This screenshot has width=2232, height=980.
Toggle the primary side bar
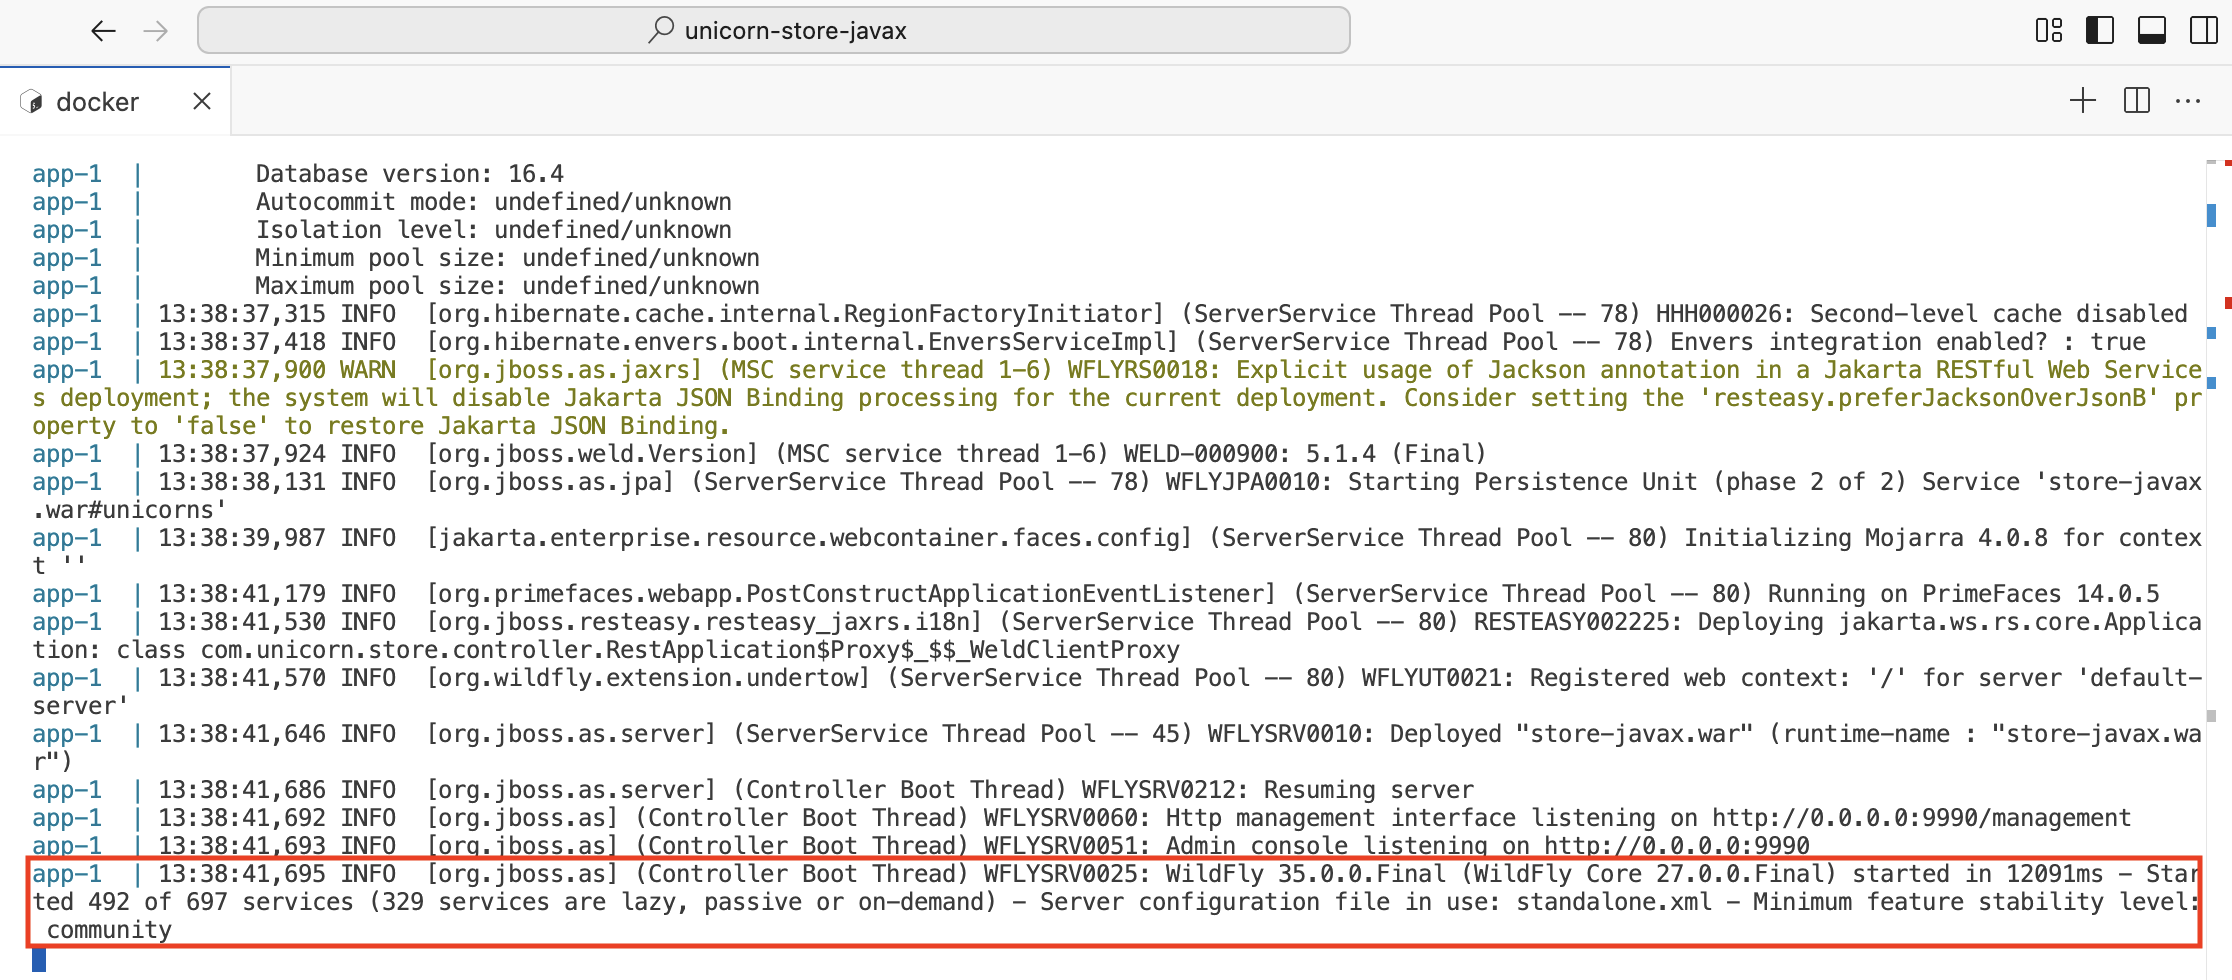tap(2099, 31)
